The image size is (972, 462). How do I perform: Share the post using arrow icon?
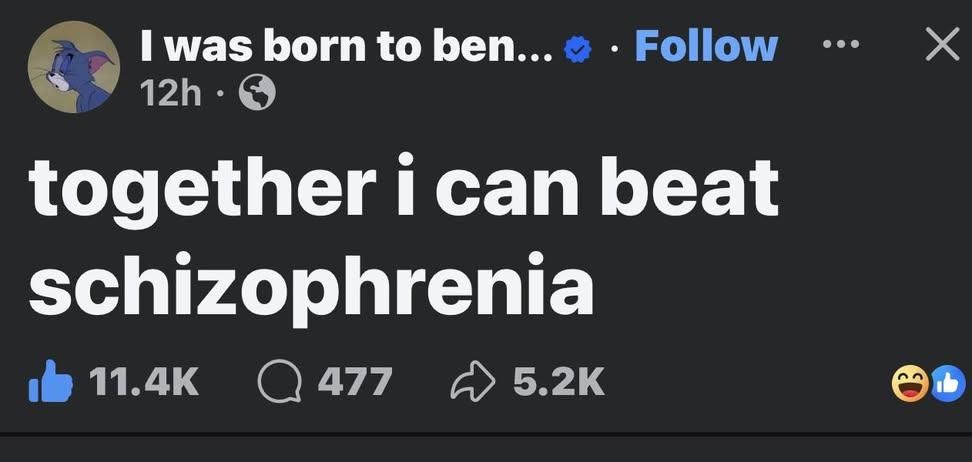coord(473,381)
